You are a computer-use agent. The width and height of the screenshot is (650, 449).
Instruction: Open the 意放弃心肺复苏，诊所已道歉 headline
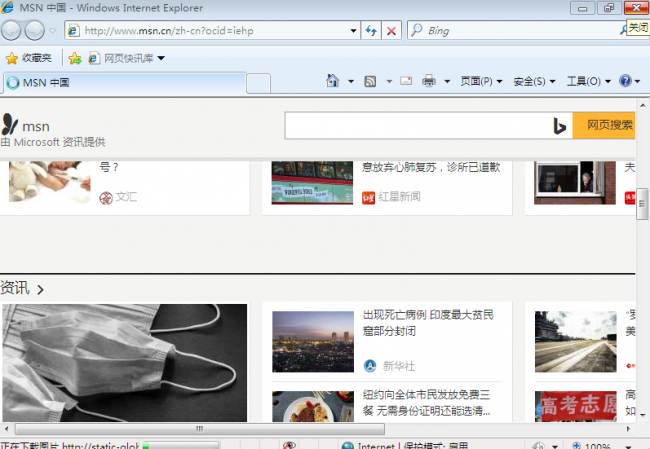point(431,167)
